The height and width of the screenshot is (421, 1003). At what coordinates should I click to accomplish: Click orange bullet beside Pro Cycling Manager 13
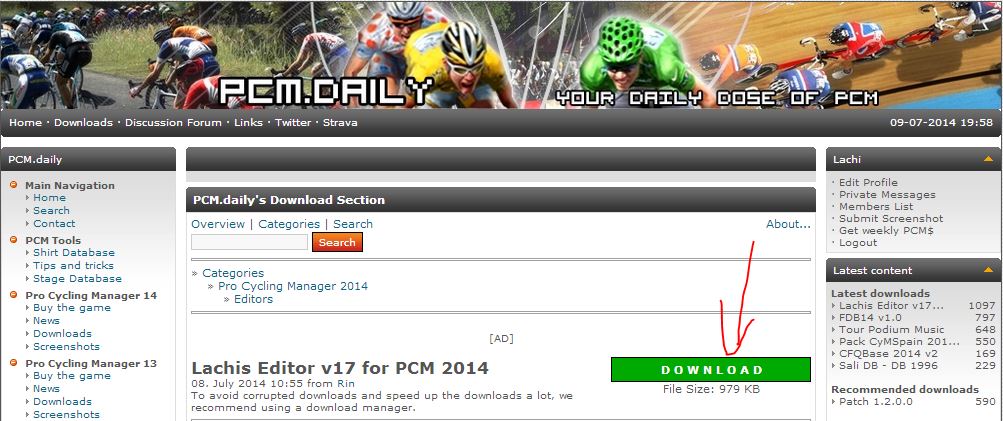click(x=14, y=363)
